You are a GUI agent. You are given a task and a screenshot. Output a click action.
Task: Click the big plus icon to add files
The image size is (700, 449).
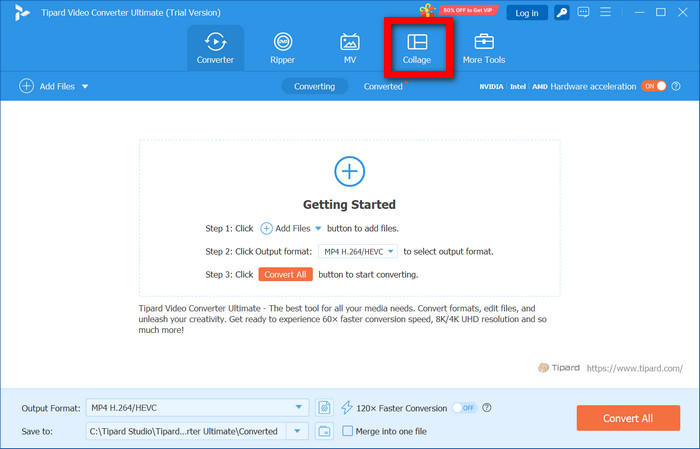(x=349, y=171)
